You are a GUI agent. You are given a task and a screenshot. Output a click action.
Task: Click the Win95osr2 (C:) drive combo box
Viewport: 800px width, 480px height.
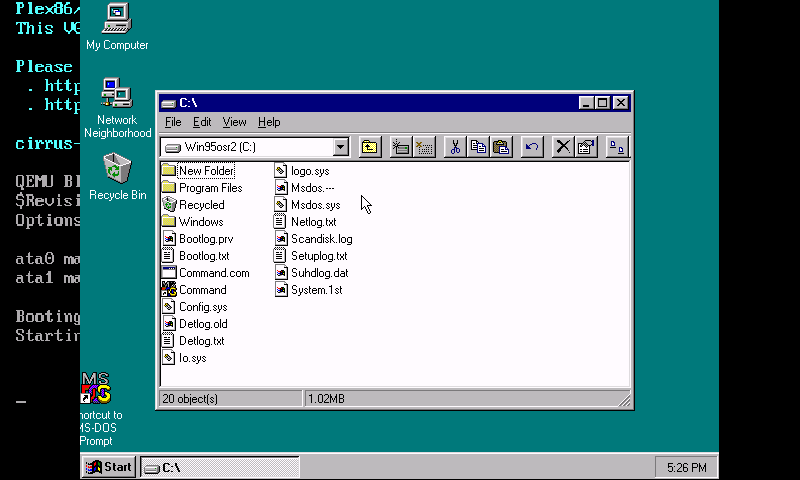pos(255,147)
